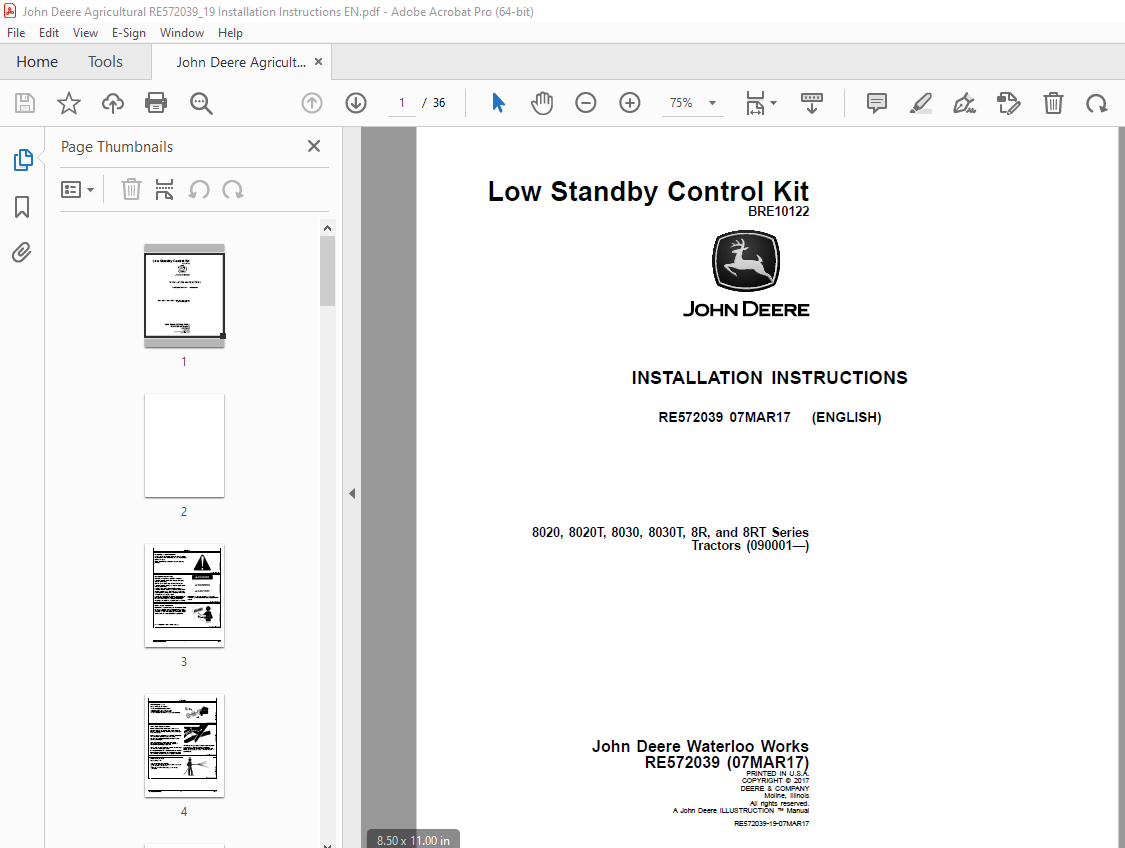Open the Edit menu
This screenshot has height=848, width=1125.
click(49, 33)
